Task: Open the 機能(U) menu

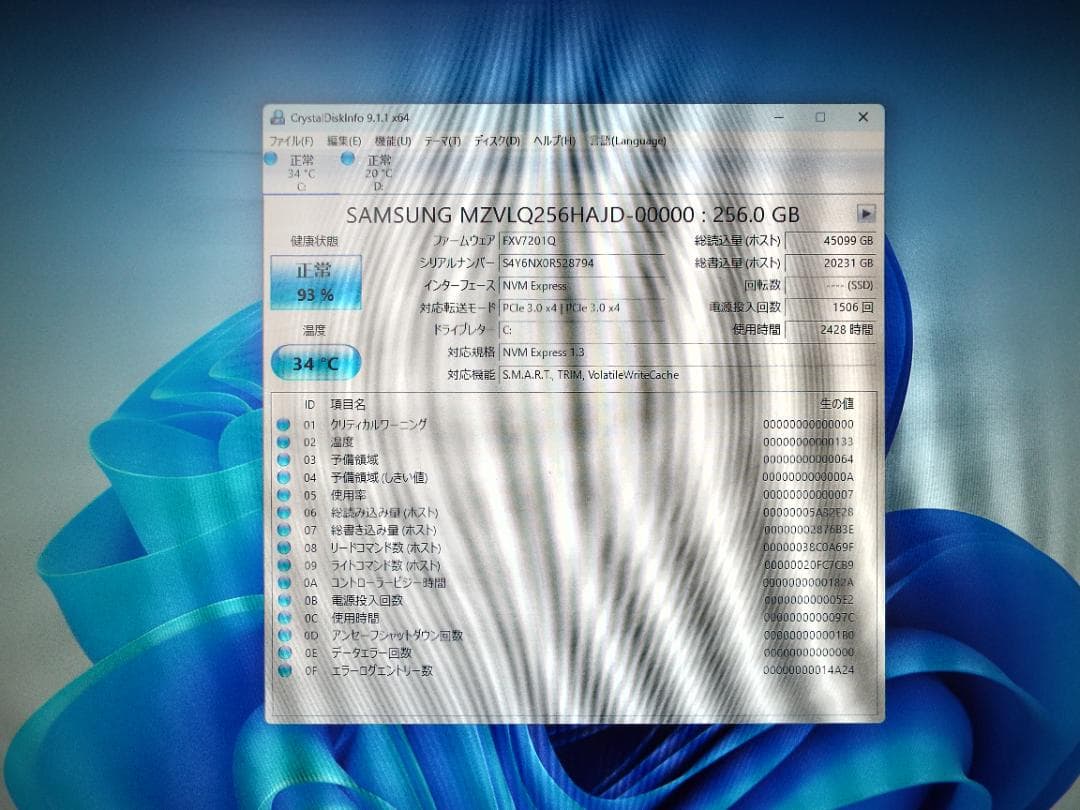Action: [x=392, y=141]
